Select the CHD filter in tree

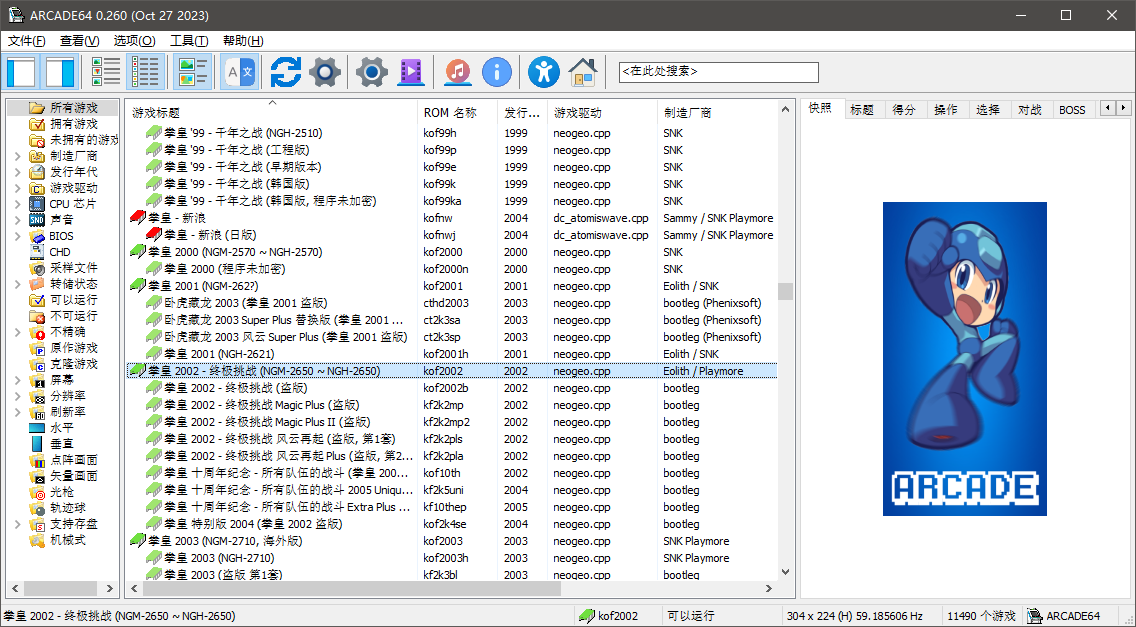(59, 252)
